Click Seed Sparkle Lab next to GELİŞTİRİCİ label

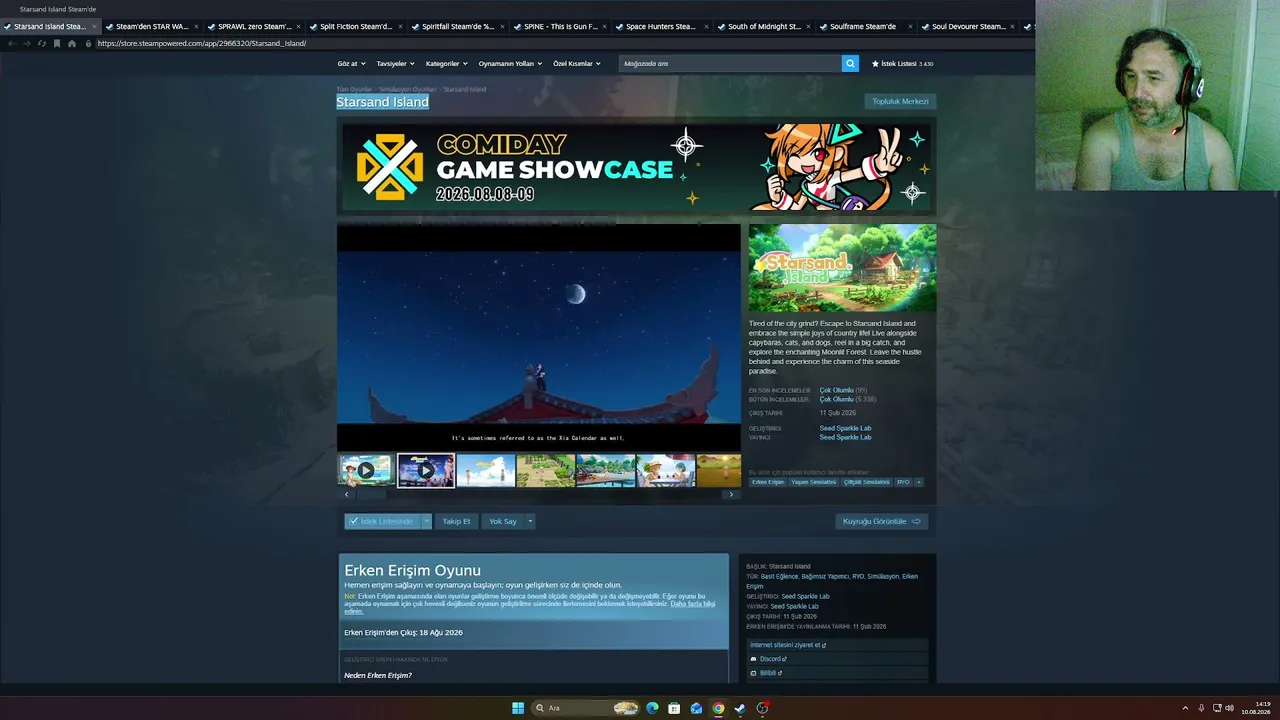845,428
